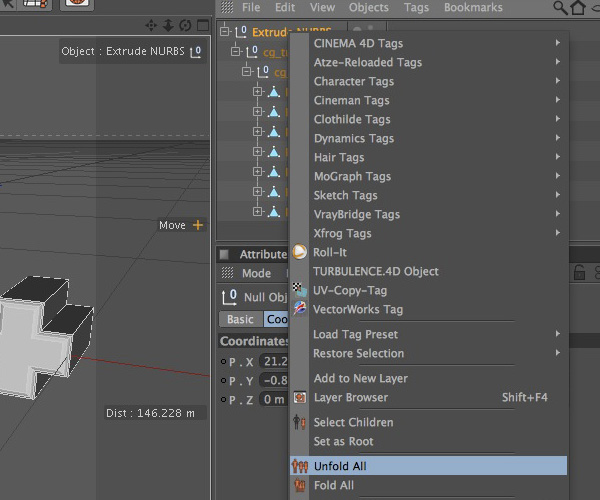The width and height of the screenshot is (600, 500).
Task: Click the VectorWorks Tag icon
Action: point(300,309)
